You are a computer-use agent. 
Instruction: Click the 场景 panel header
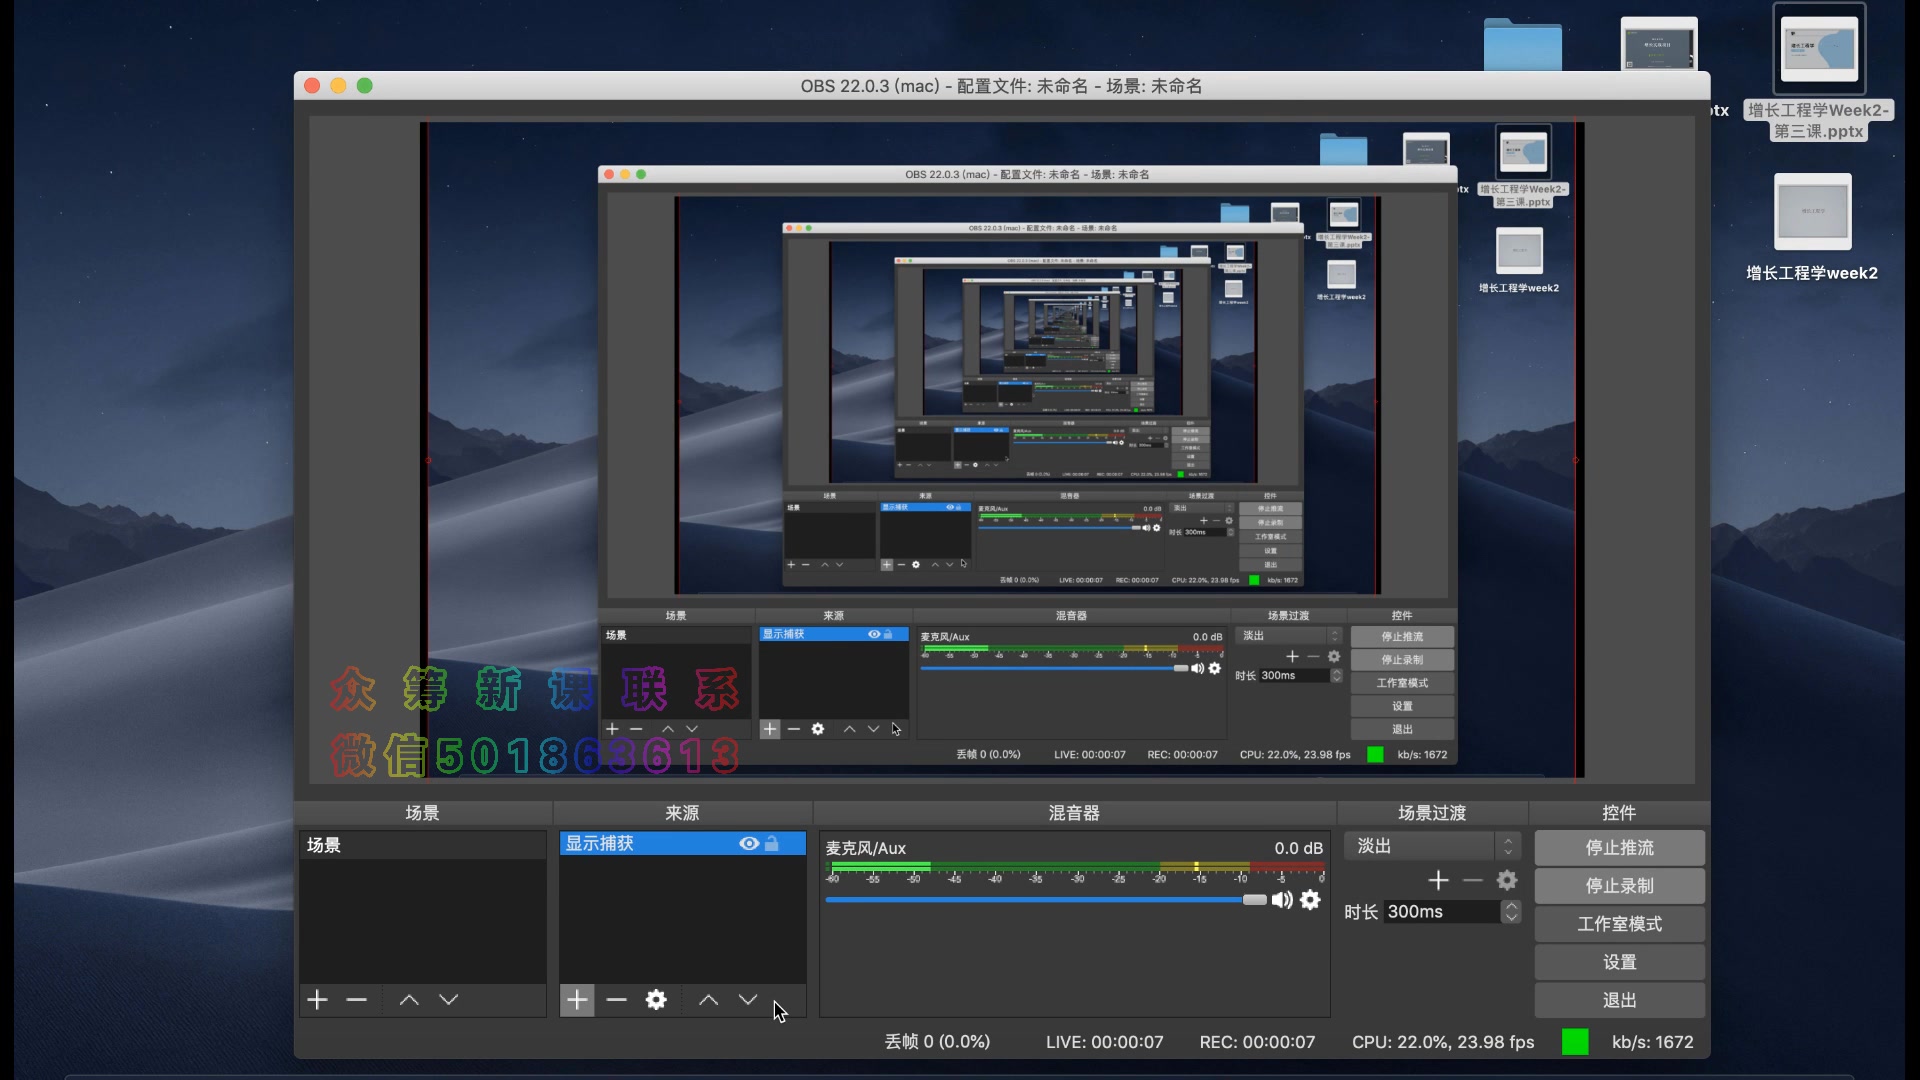(422, 813)
